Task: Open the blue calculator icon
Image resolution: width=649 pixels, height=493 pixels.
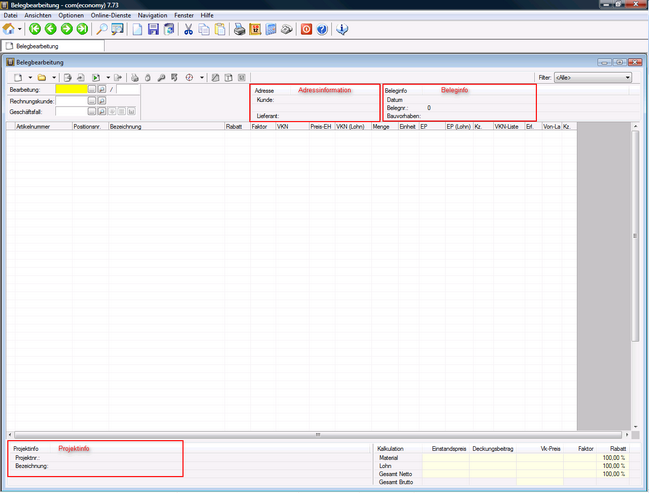Action: coord(271,29)
